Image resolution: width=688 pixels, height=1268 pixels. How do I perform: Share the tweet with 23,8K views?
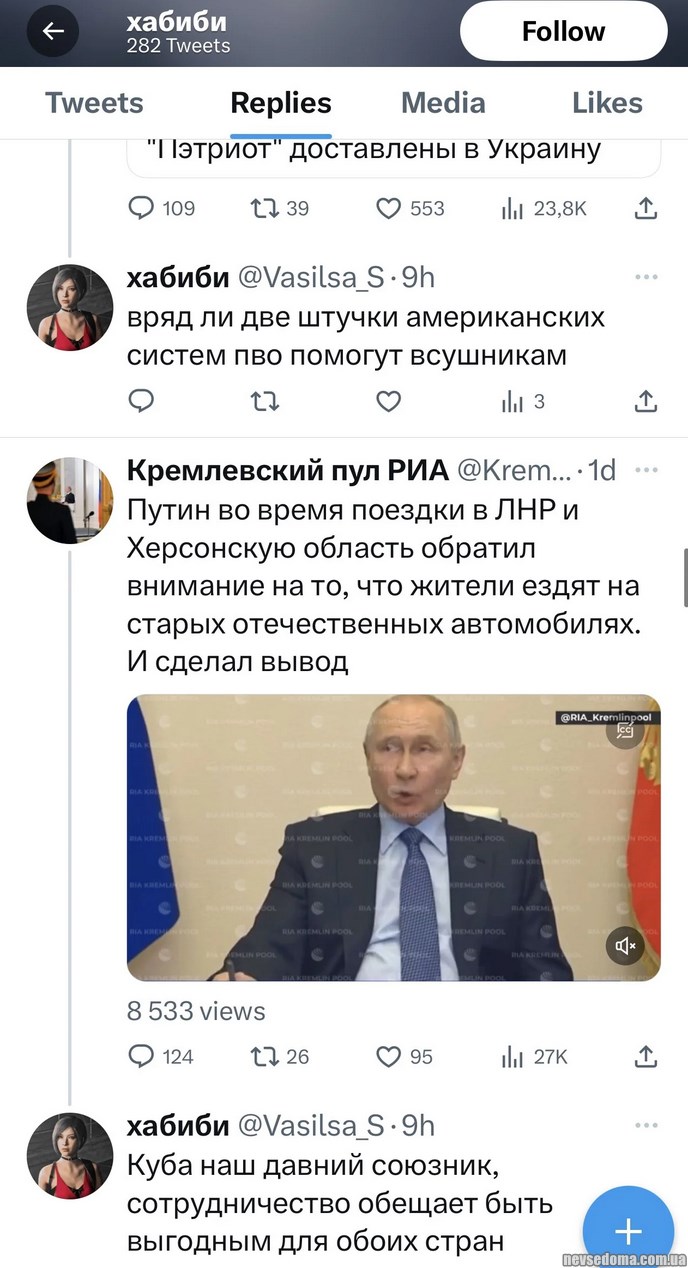(646, 208)
